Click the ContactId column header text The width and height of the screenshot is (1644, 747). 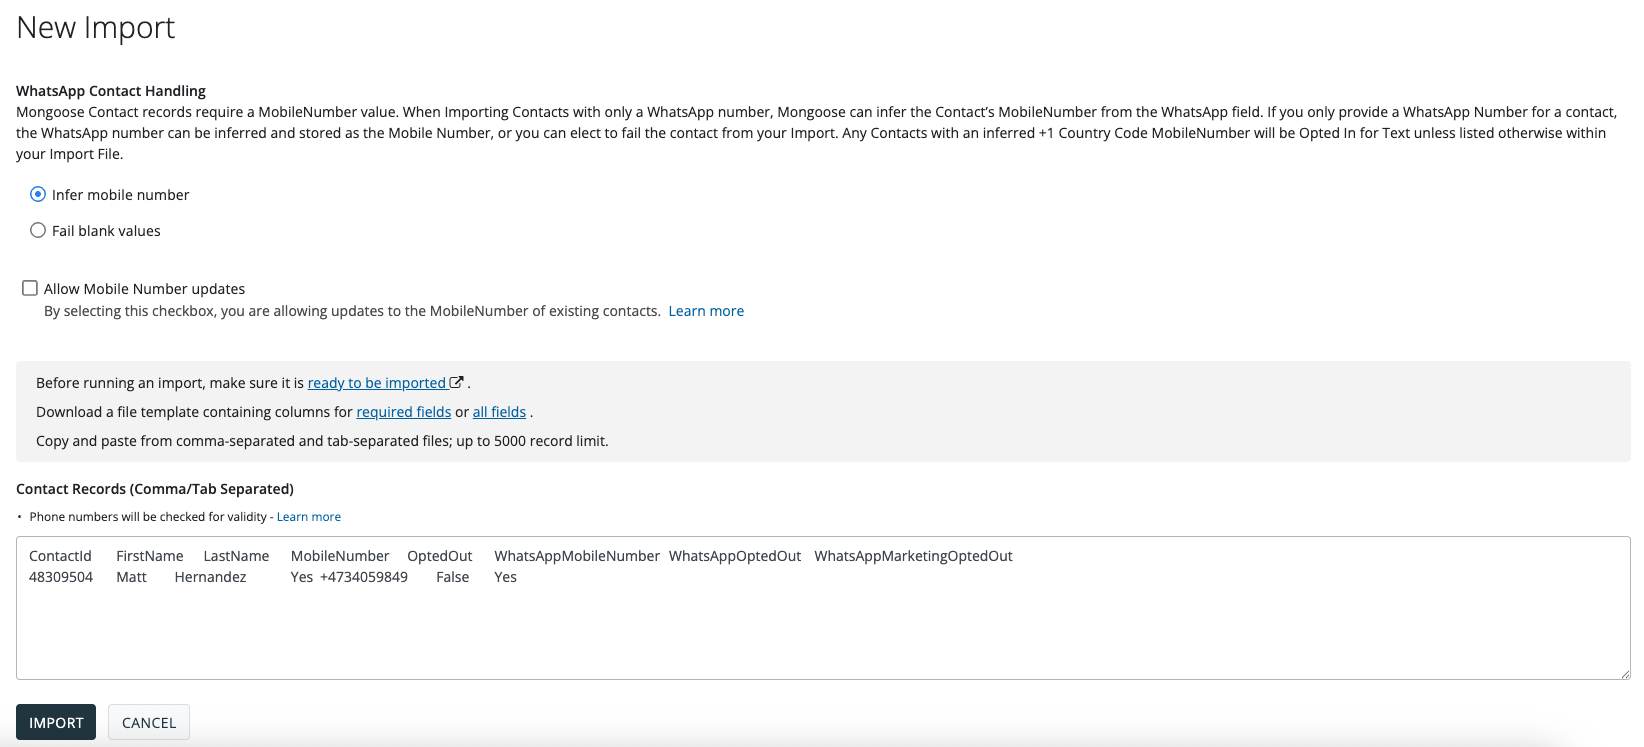[60, 556]
